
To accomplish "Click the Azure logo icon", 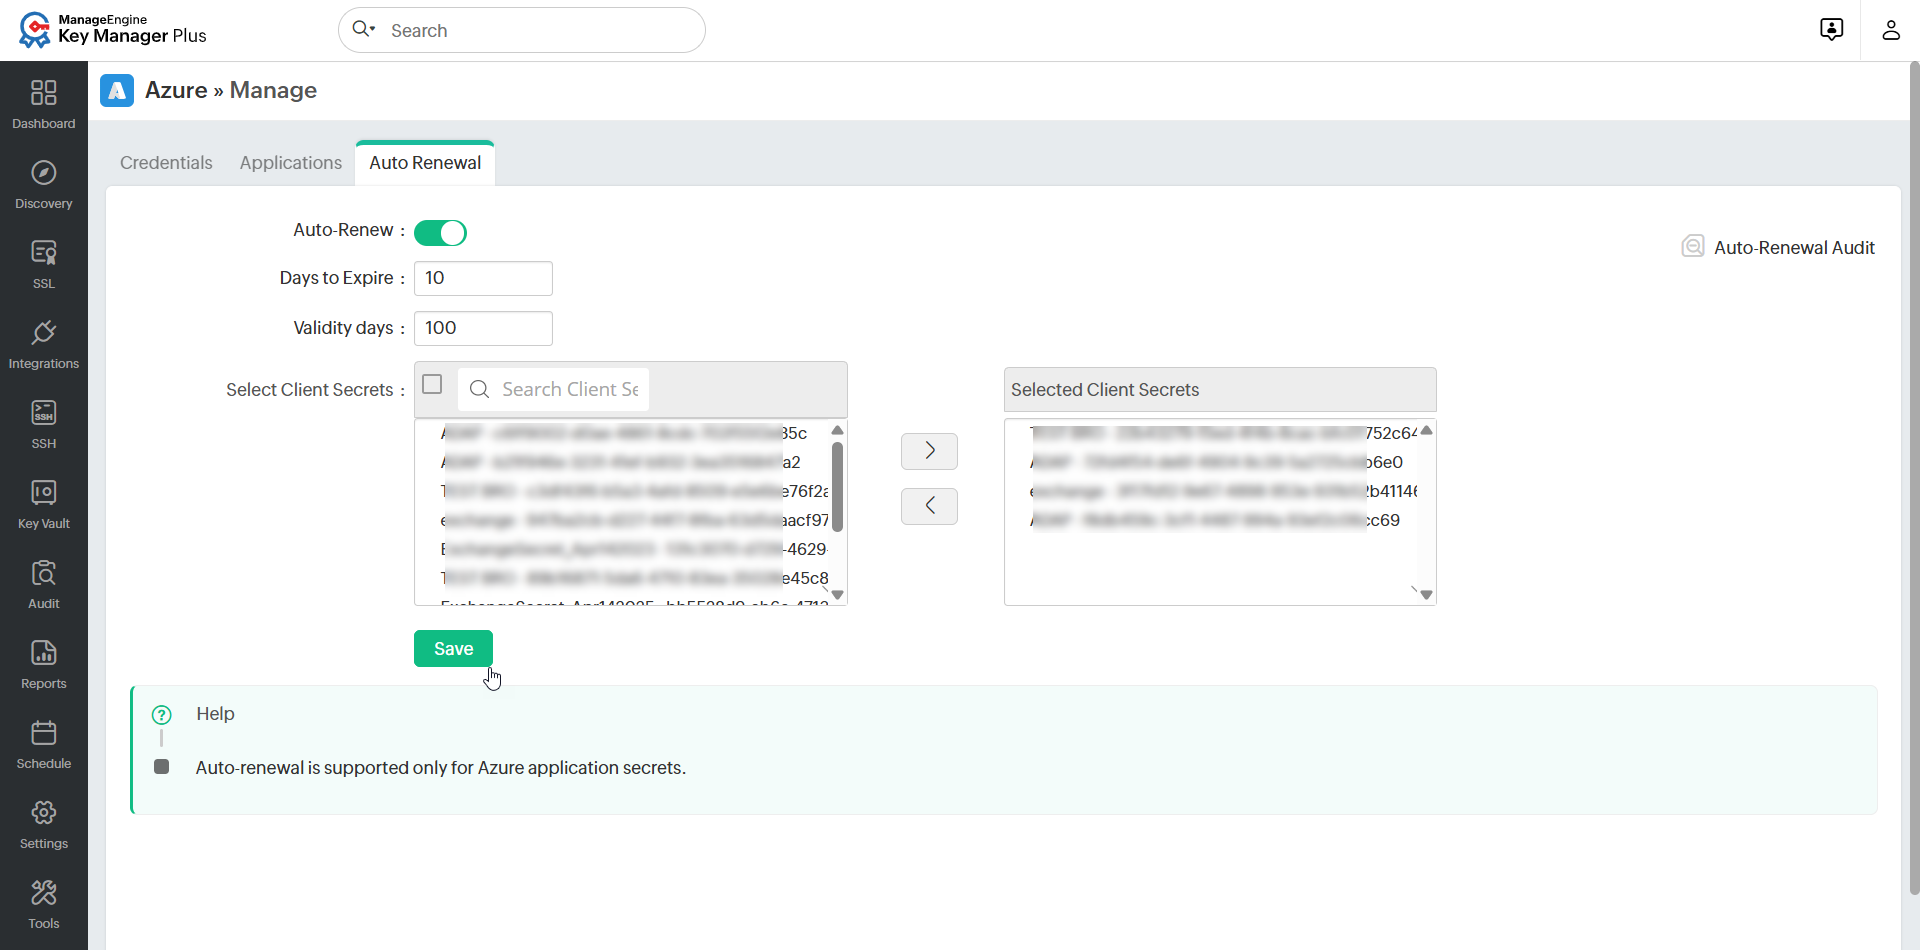I will tap(117, 90).
